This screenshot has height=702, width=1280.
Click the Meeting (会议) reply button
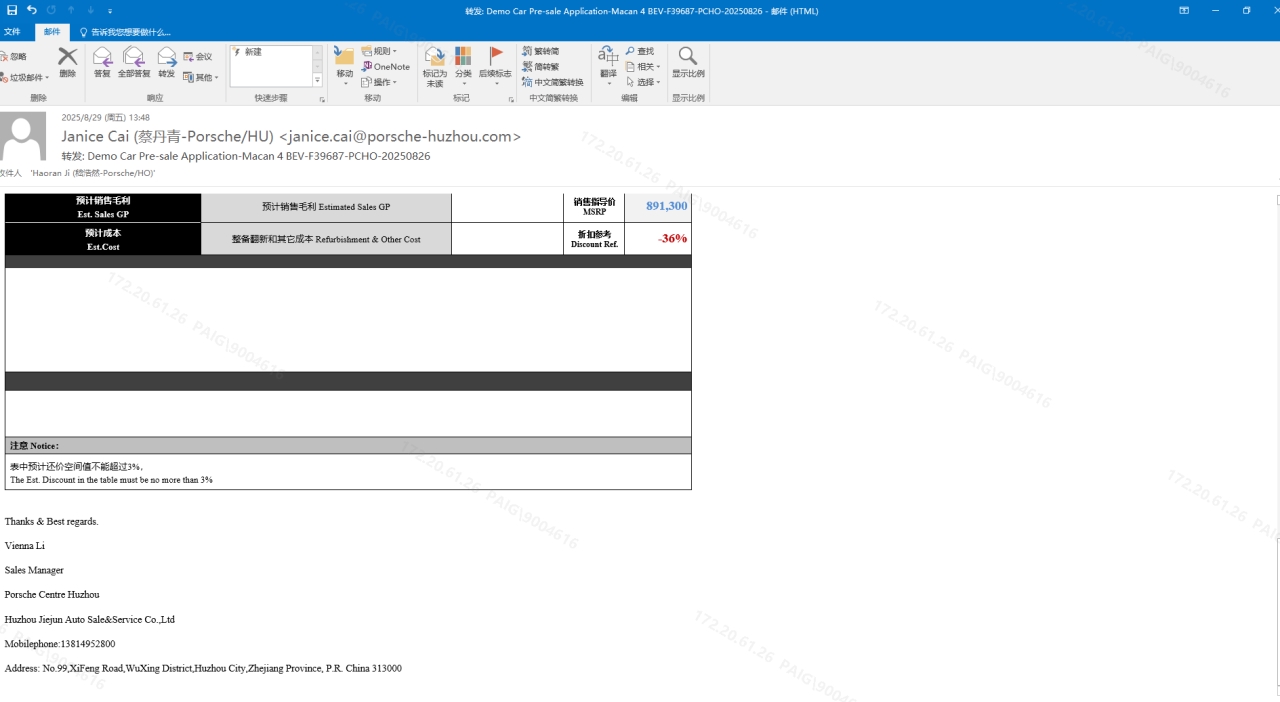(x=198, y=57)
